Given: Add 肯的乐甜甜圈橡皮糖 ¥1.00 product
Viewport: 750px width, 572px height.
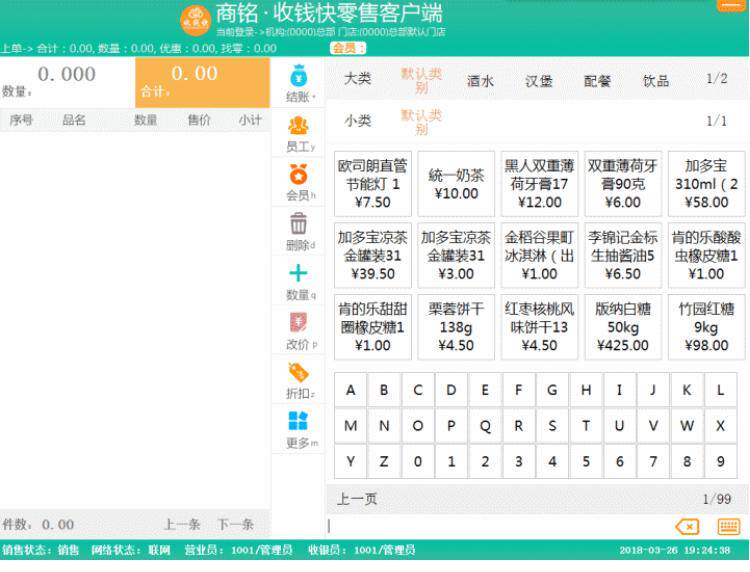Looking at the screenshot, I should [x=373, y=327].
